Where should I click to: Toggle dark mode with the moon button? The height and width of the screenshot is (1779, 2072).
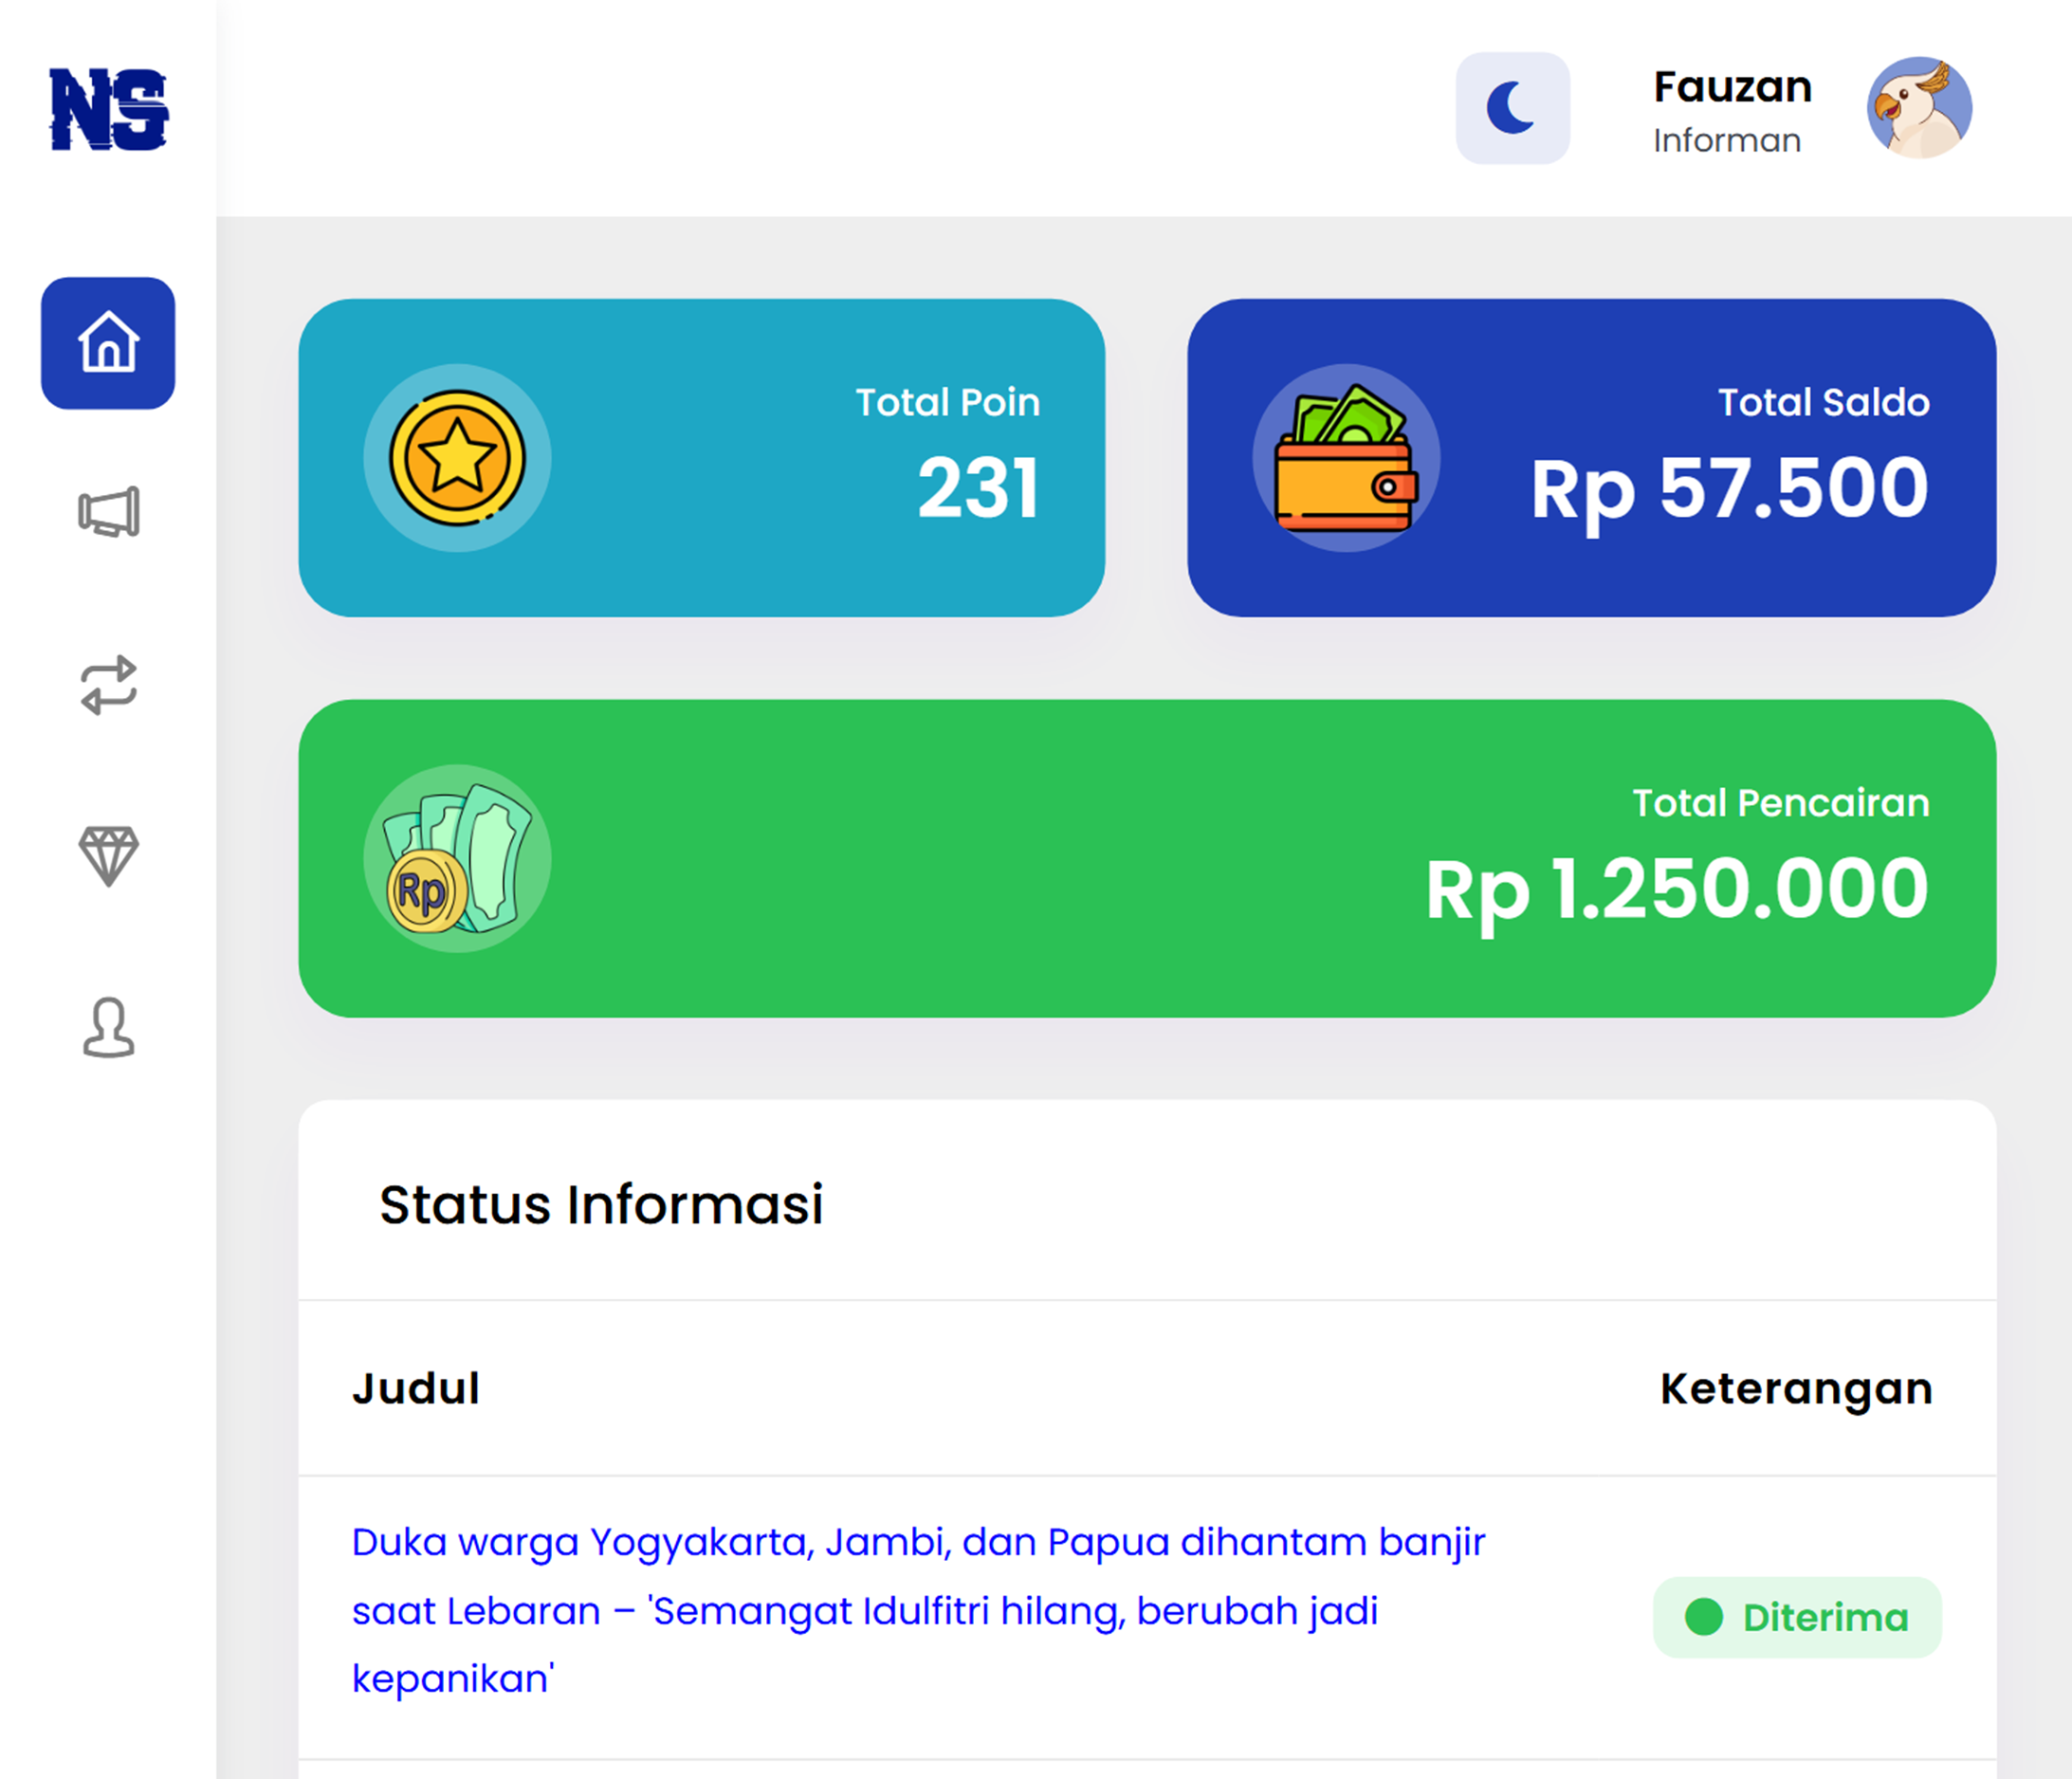[x=1512, y=108]
